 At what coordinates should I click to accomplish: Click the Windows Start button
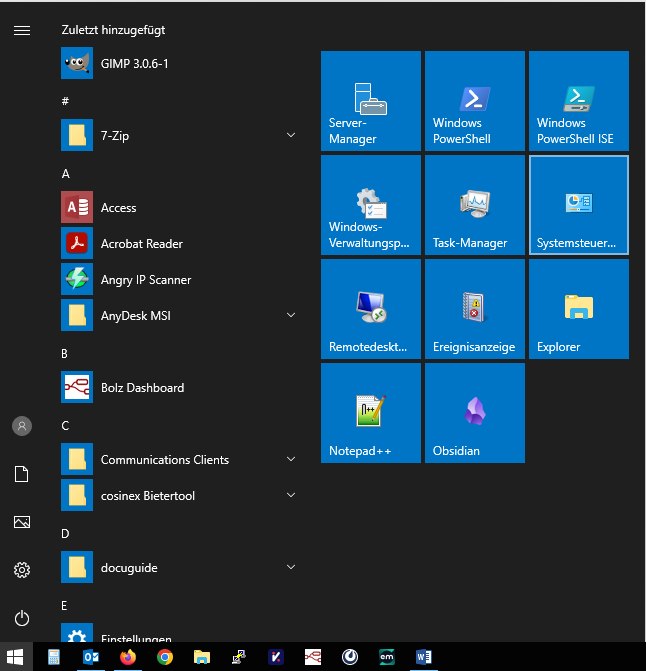[17, 657]
